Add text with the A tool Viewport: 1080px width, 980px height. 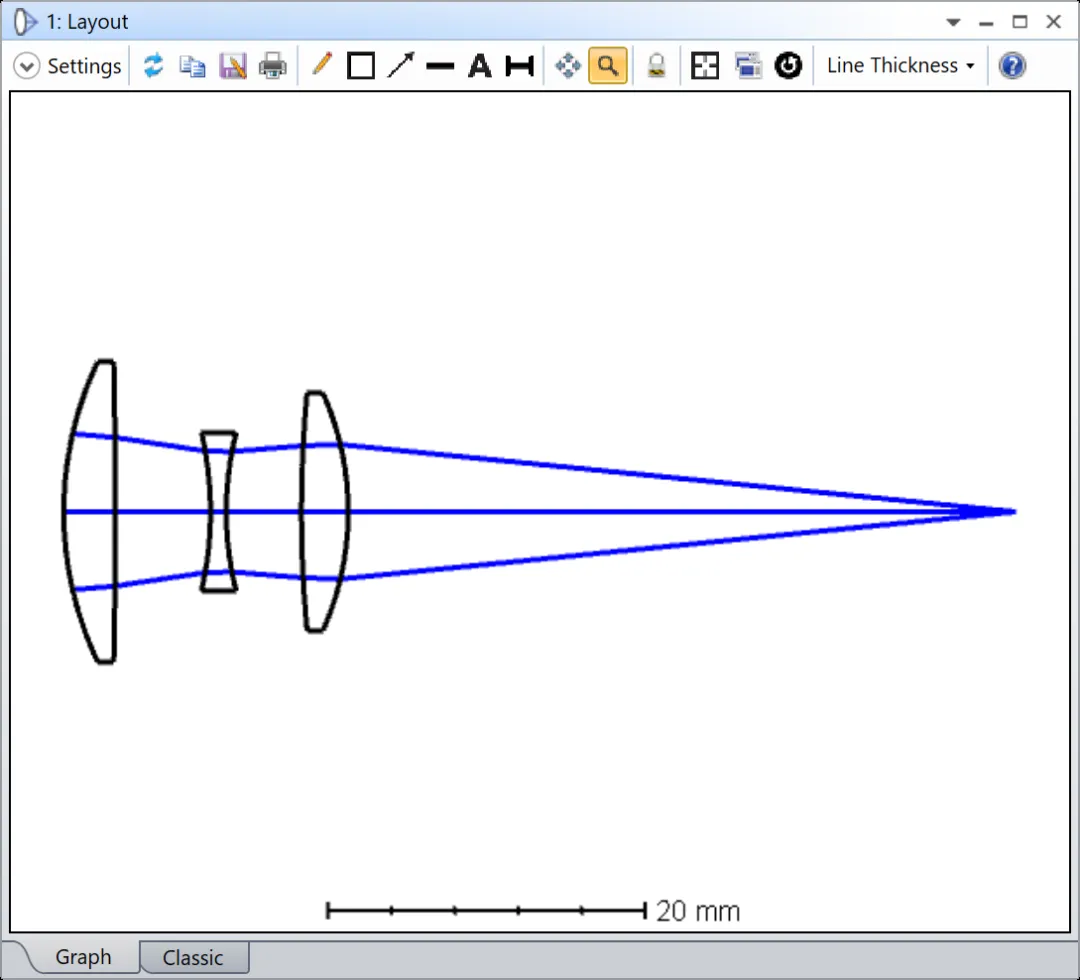tap(480, 66)
